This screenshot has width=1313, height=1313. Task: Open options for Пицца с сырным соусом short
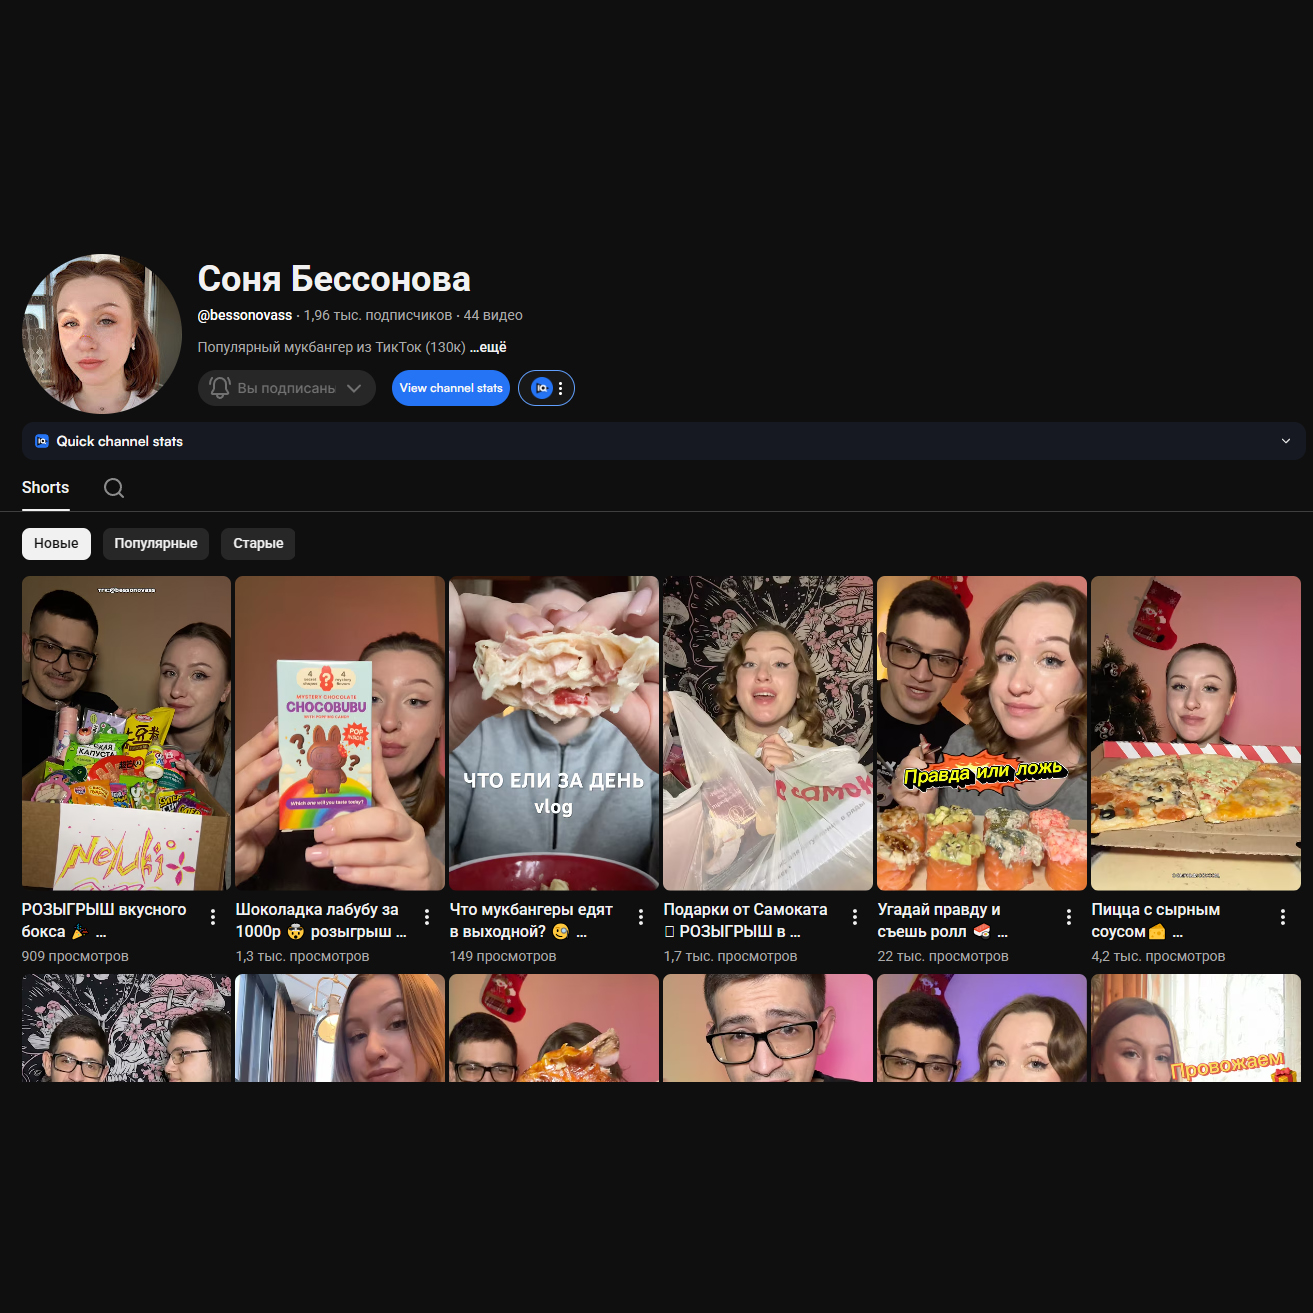pyautogui.click(x=1283, y=917)
